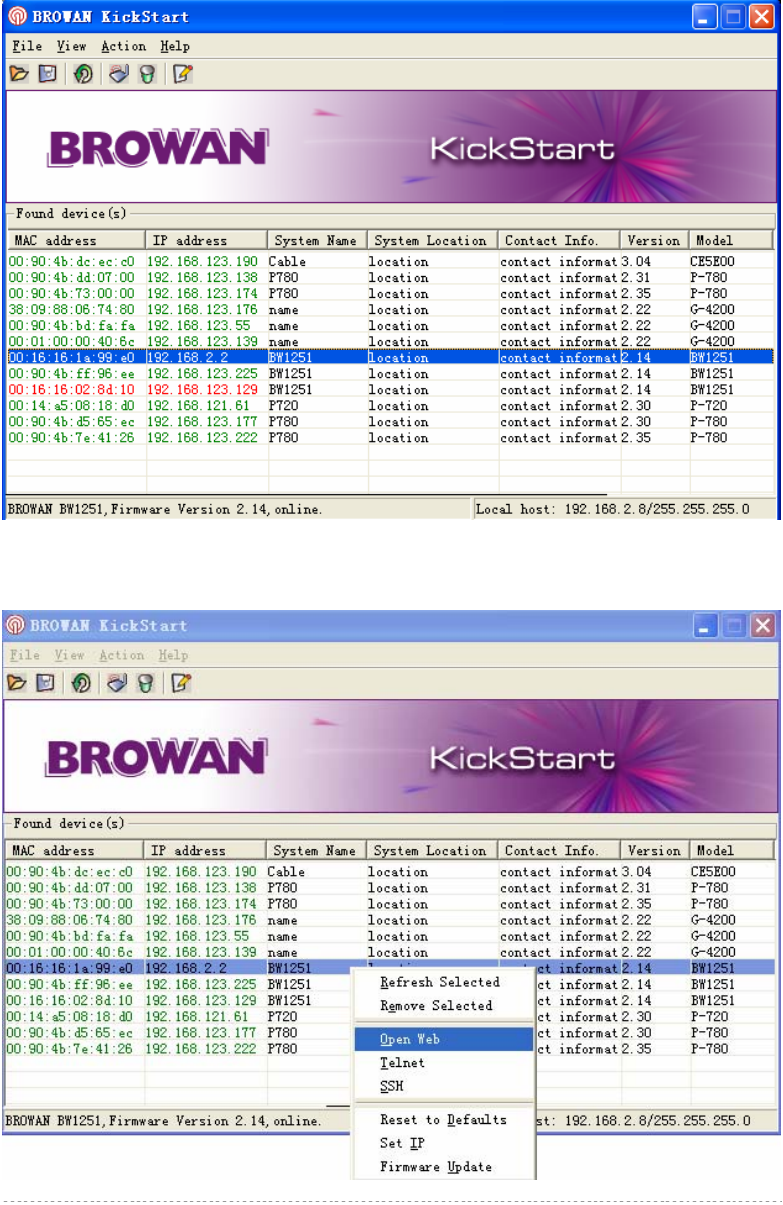Choose Refresh Selected from the context menu

click(439, 982)
